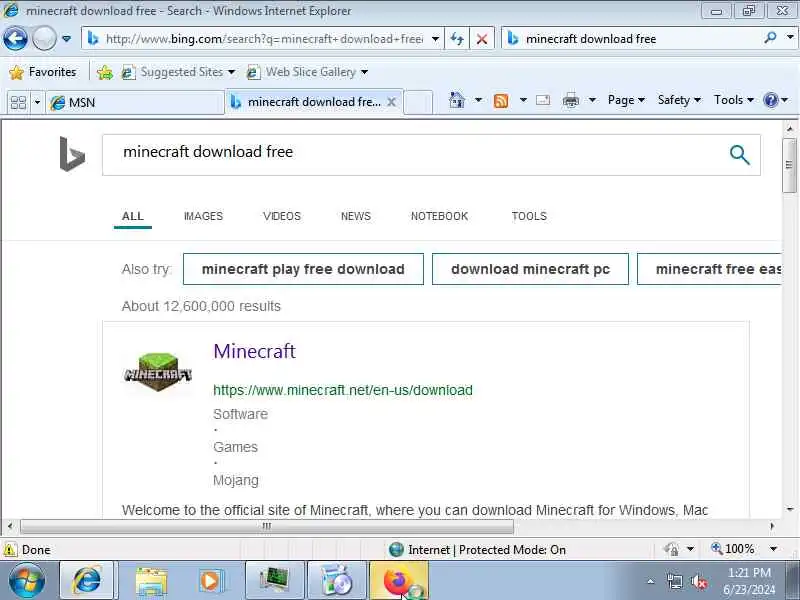Viewport: 800px width, 600px height.
Task: Try 'download minecraft pc' suggestion
Action: pyautogui.click(x=530, y=269)
